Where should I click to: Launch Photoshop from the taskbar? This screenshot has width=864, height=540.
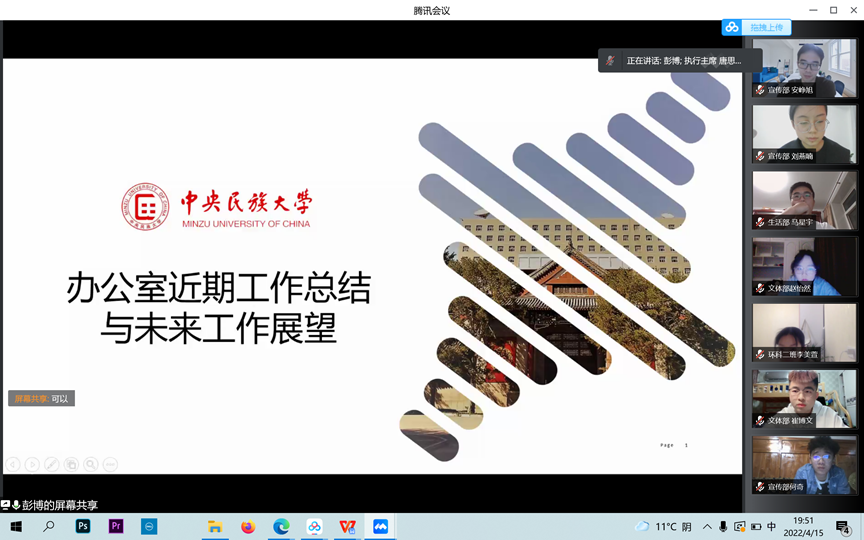[x=84, y=526]
